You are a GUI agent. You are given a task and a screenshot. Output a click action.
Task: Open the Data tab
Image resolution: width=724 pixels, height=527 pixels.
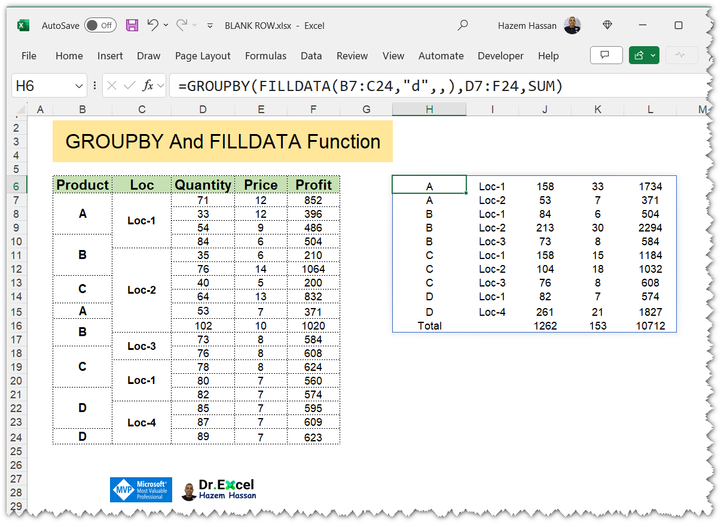[311, 56]
